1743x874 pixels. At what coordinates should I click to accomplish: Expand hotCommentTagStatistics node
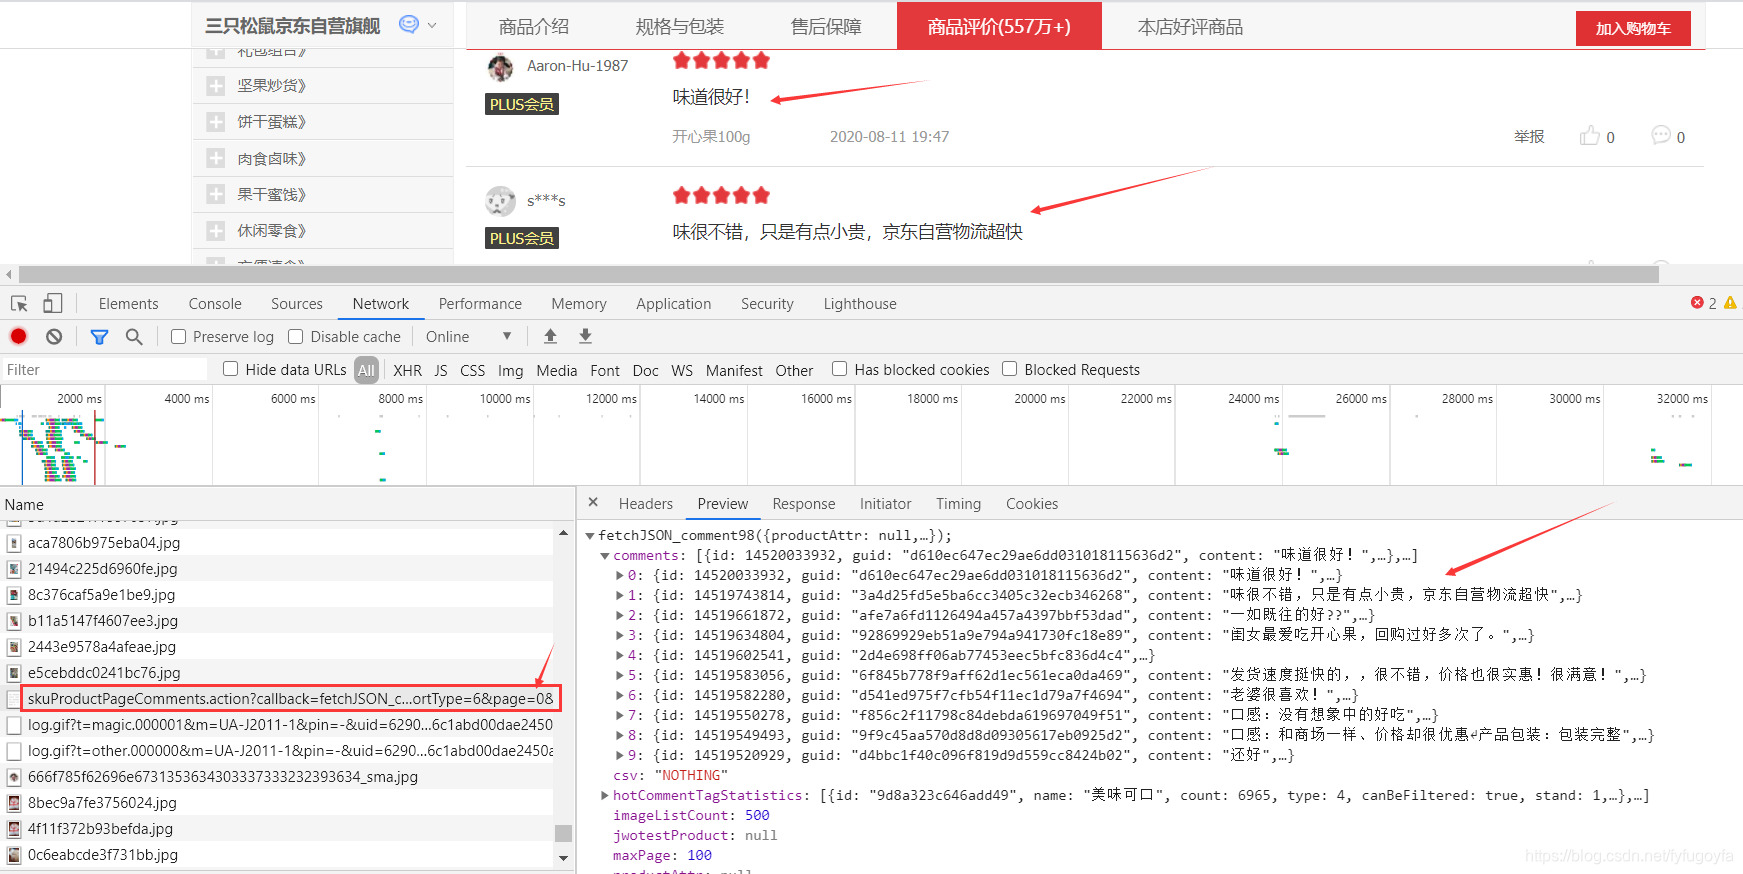point(605,796)
